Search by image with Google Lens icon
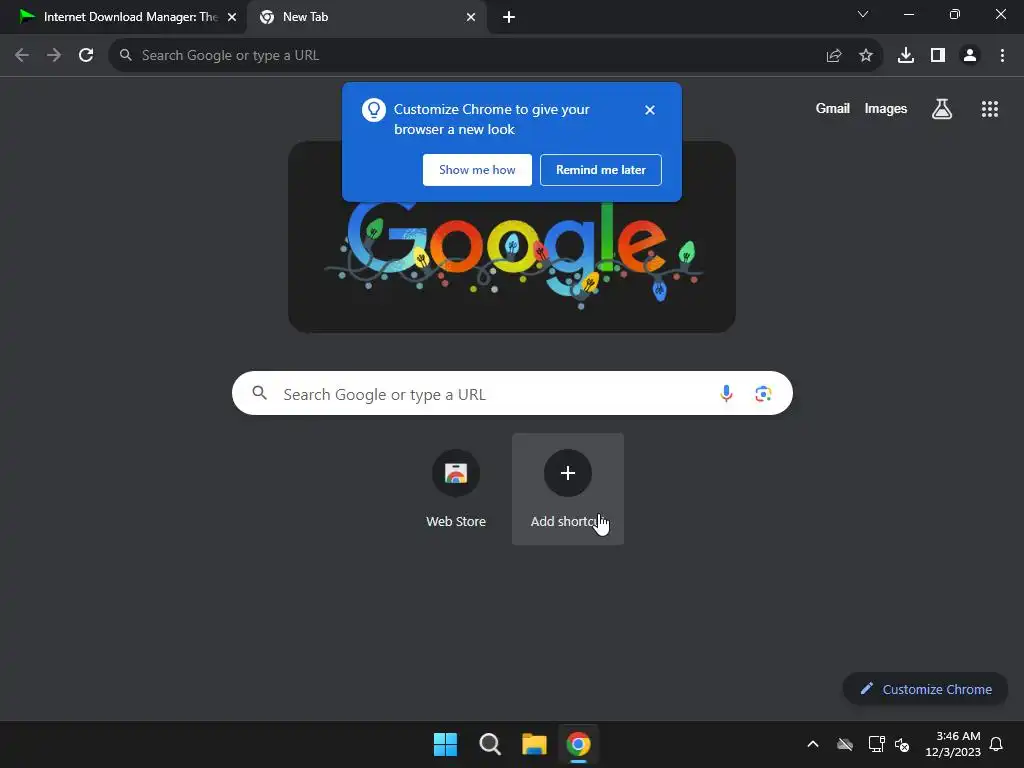 [763, 393]
